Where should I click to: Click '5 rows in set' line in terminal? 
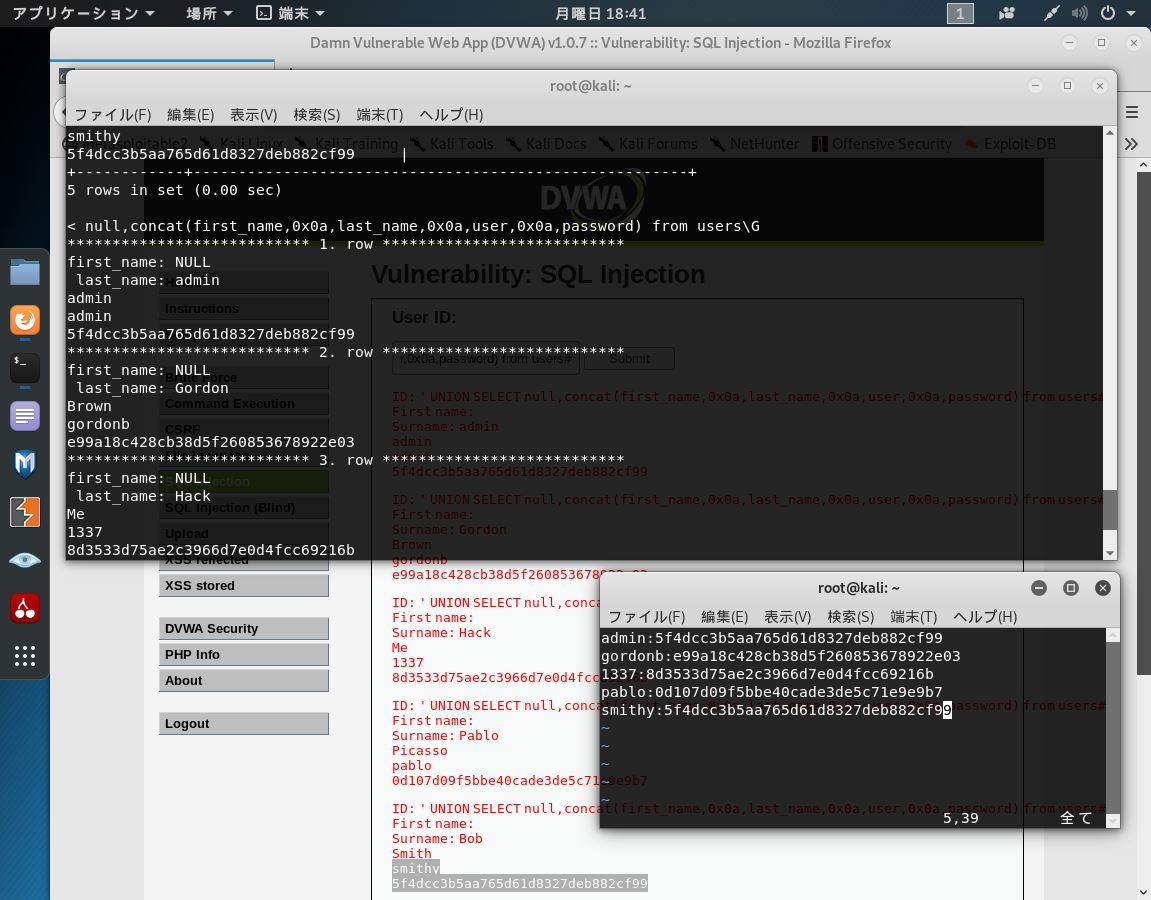174,190
